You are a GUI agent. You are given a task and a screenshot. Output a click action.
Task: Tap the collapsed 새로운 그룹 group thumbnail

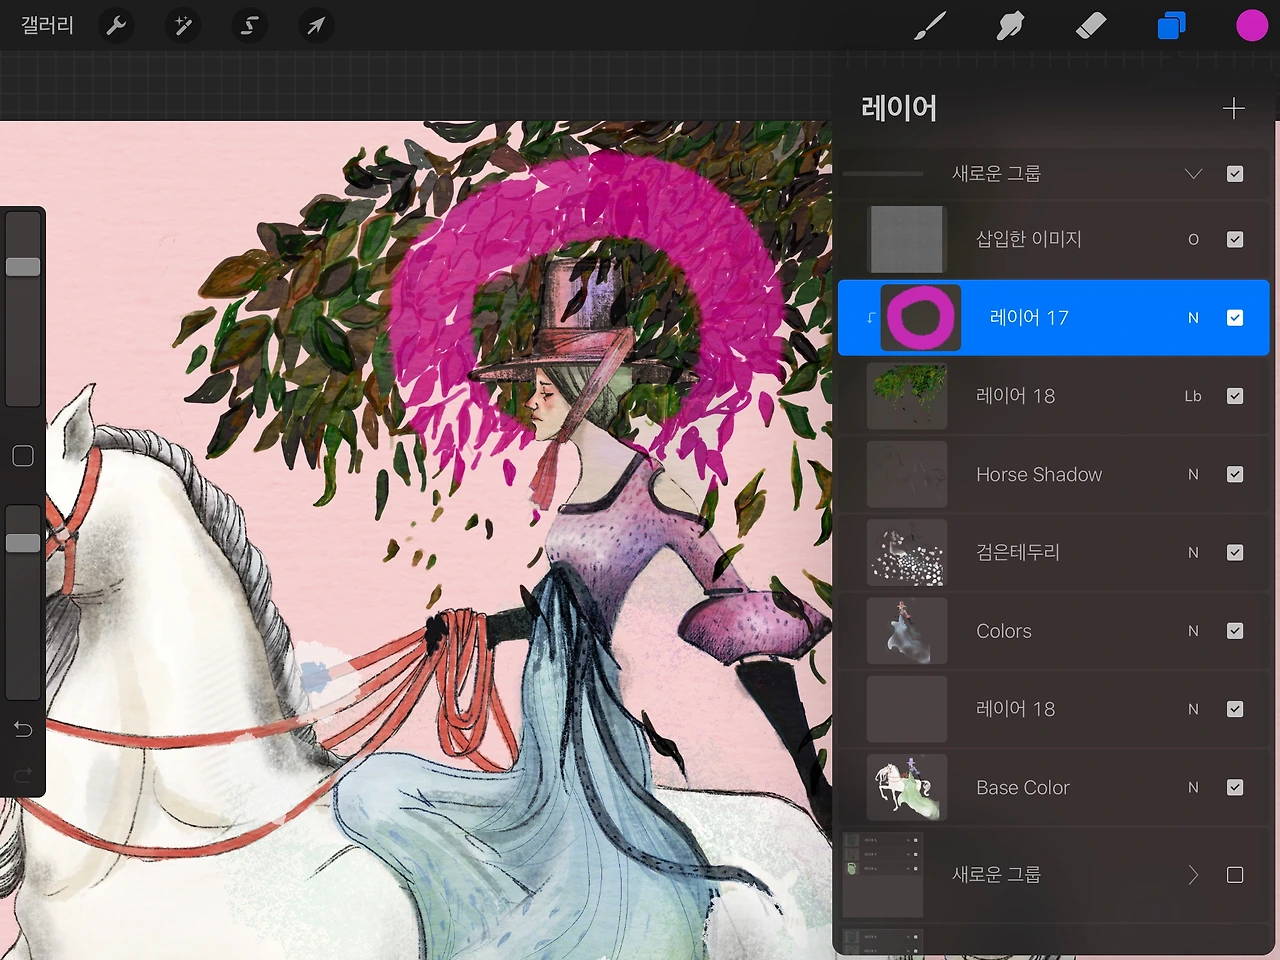click(883, 875)
